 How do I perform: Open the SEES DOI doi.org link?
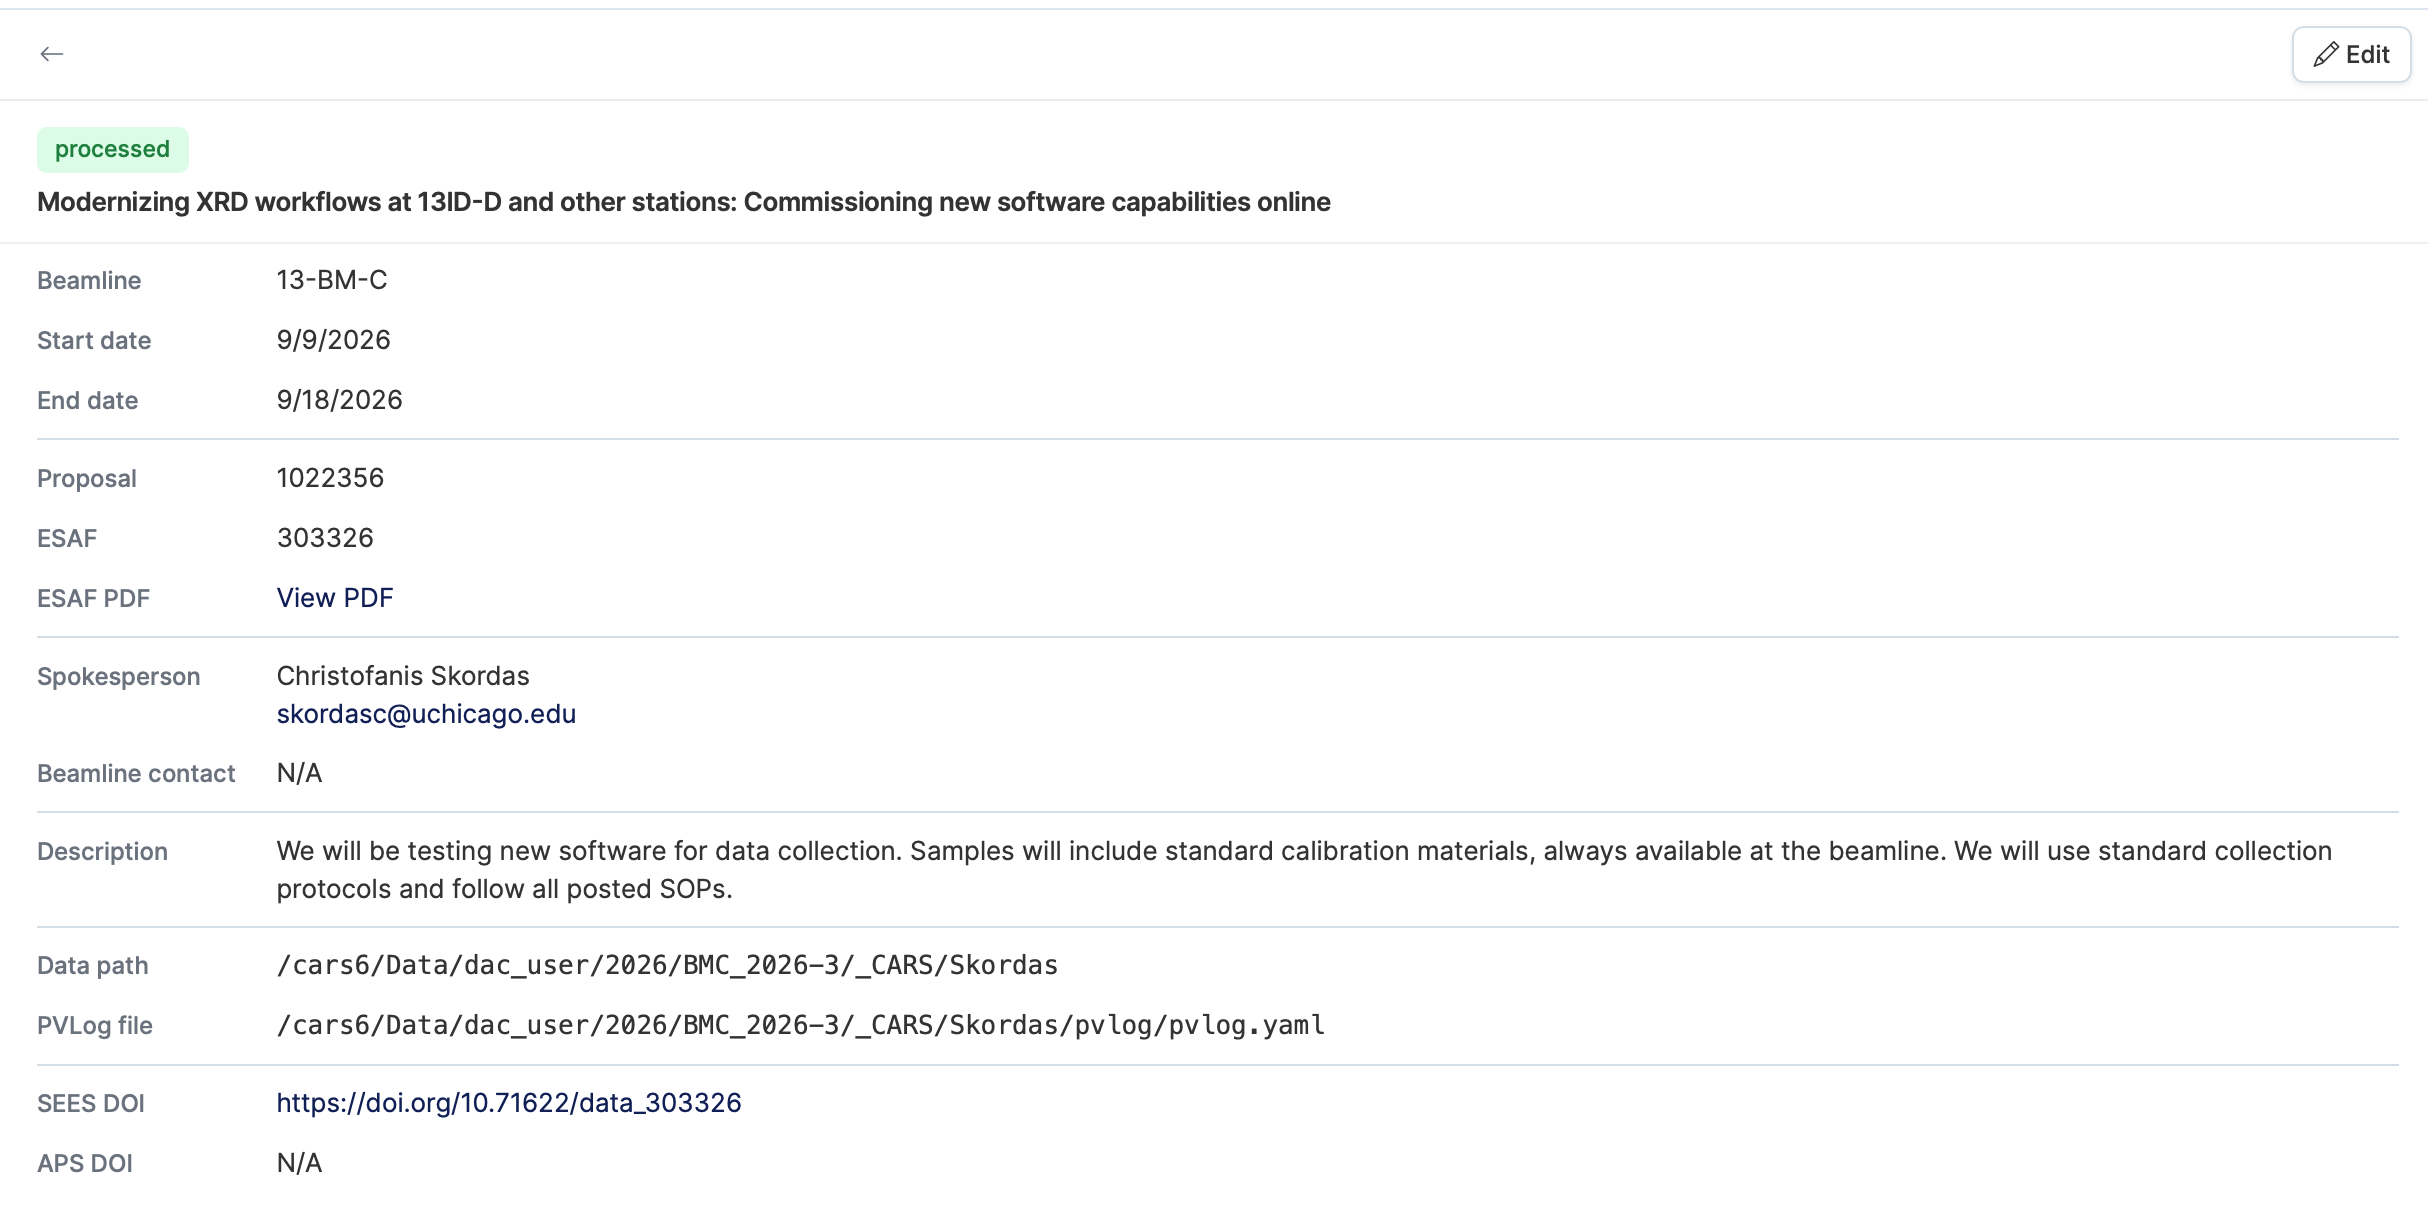[509, 1103]
